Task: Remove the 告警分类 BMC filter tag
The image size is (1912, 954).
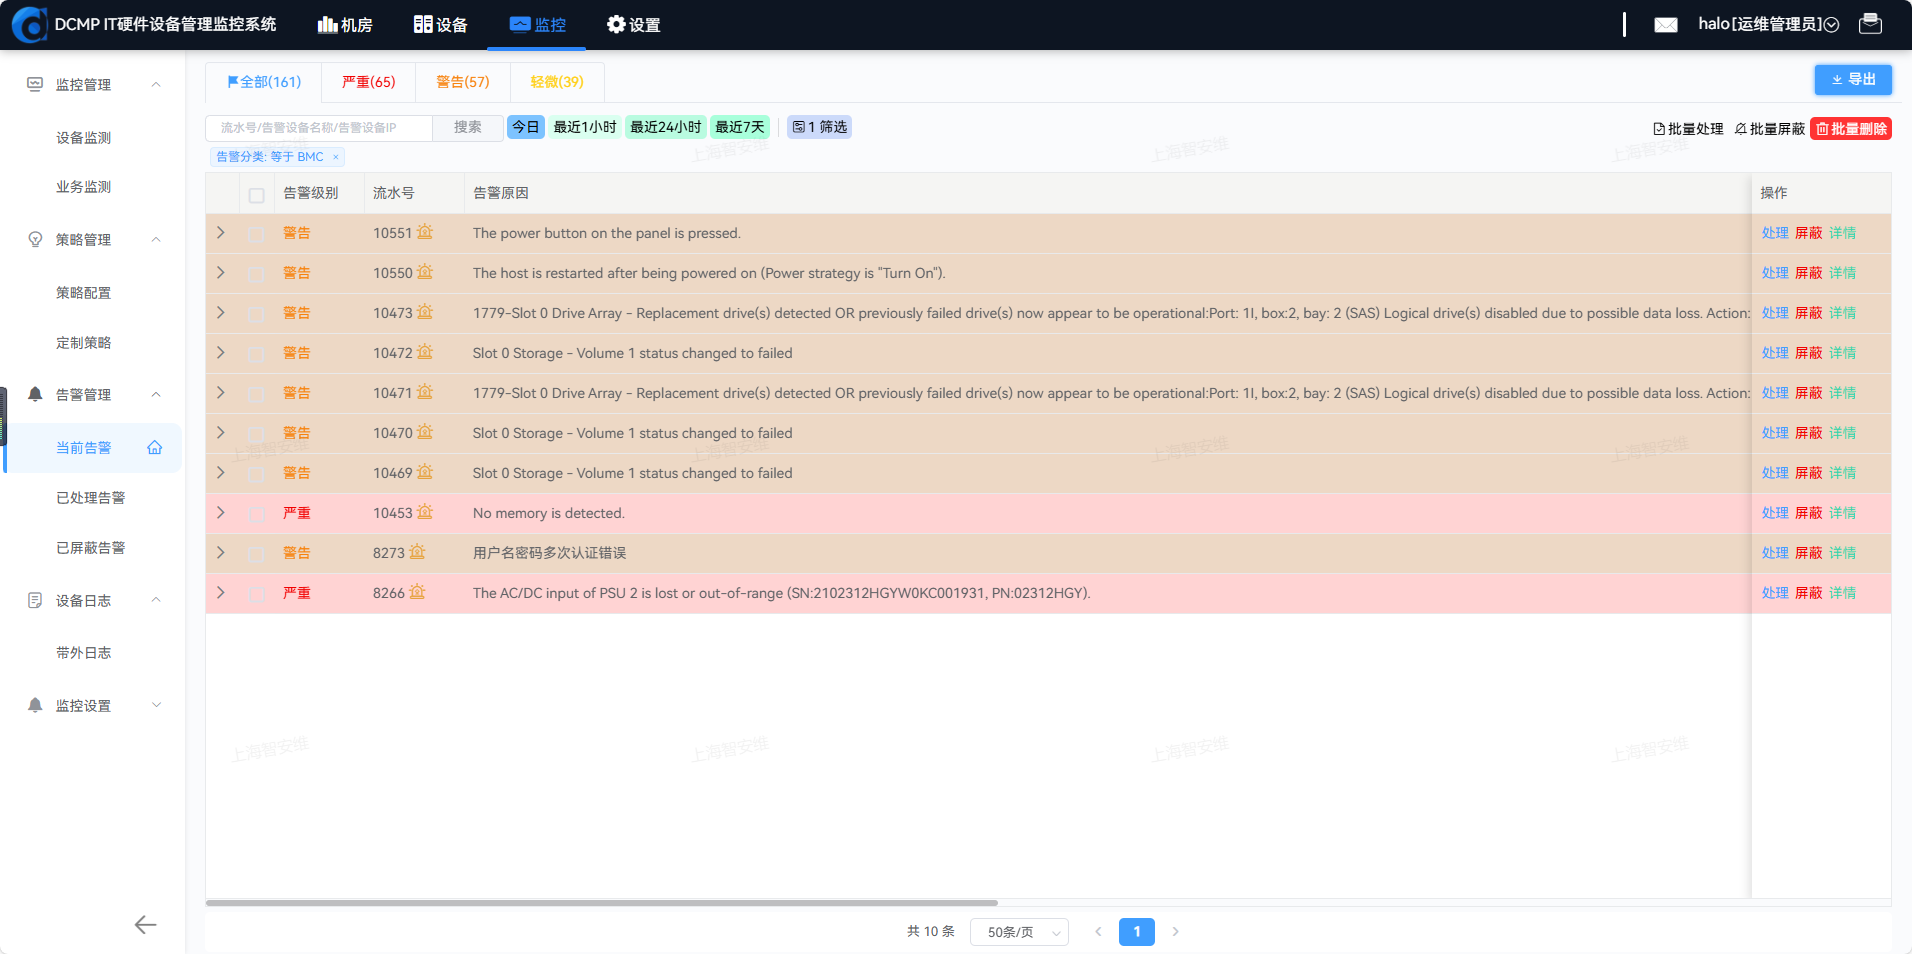Action: point(336,157)
